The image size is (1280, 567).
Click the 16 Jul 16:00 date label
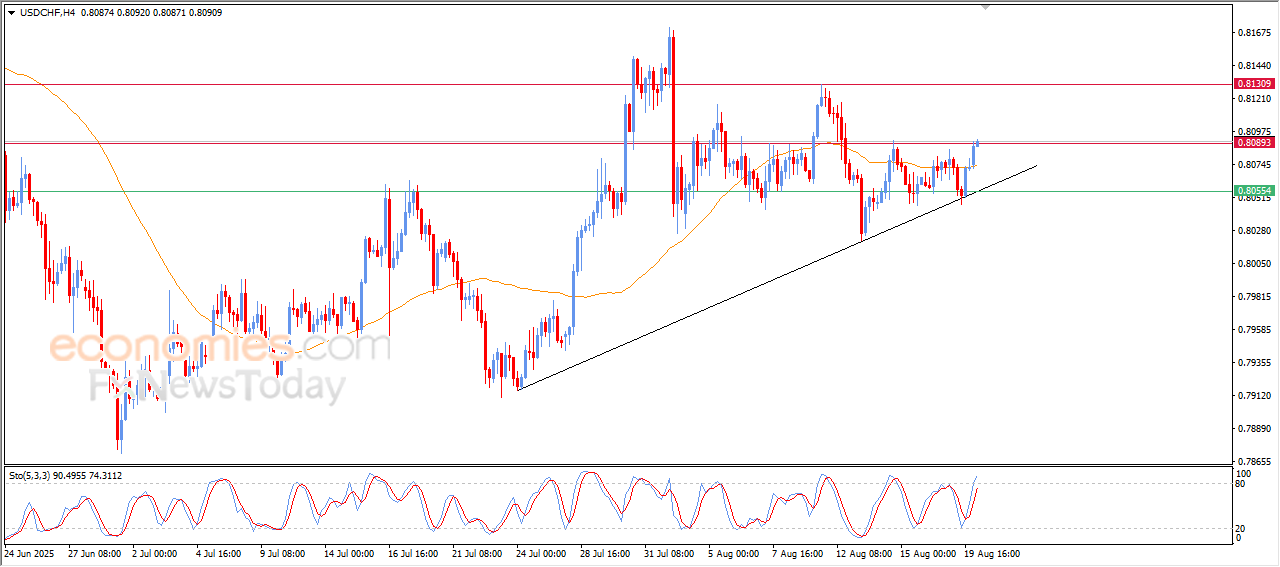[x=414, y=552]
